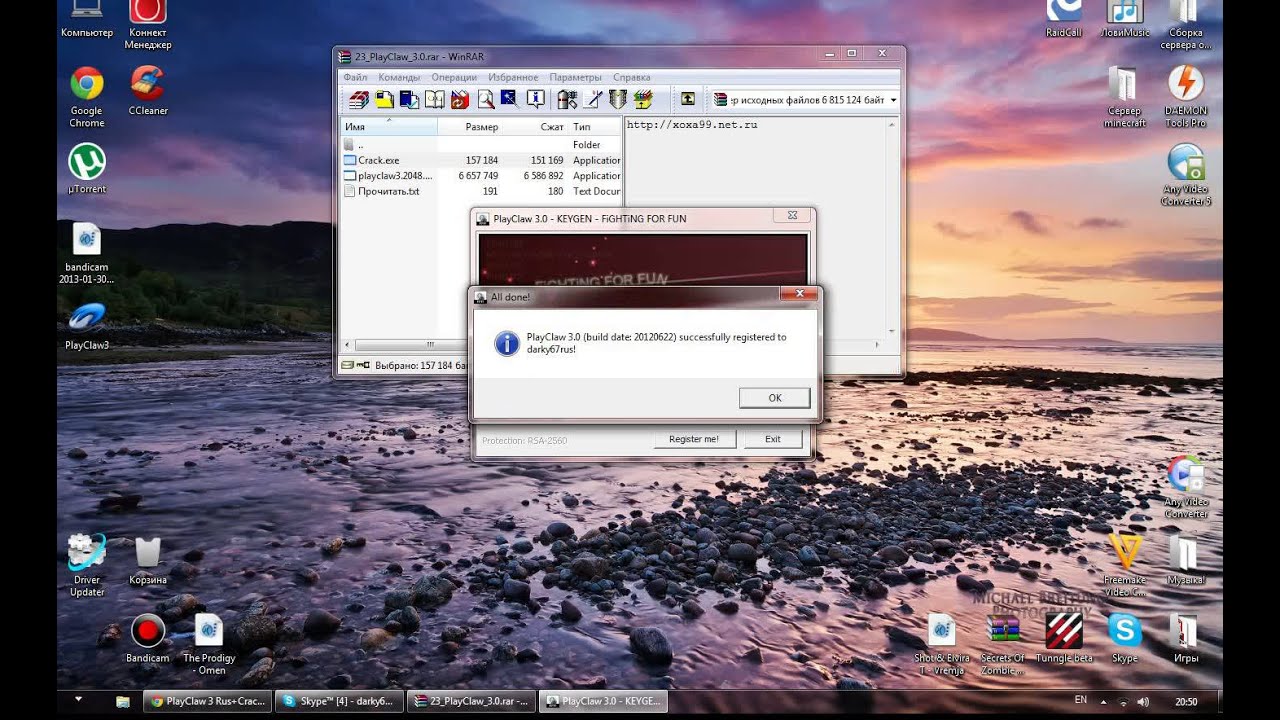This screenshot has height=720, width=1280.
Task: Click the Up one level arrow button
Action: [x=688, y=99]
